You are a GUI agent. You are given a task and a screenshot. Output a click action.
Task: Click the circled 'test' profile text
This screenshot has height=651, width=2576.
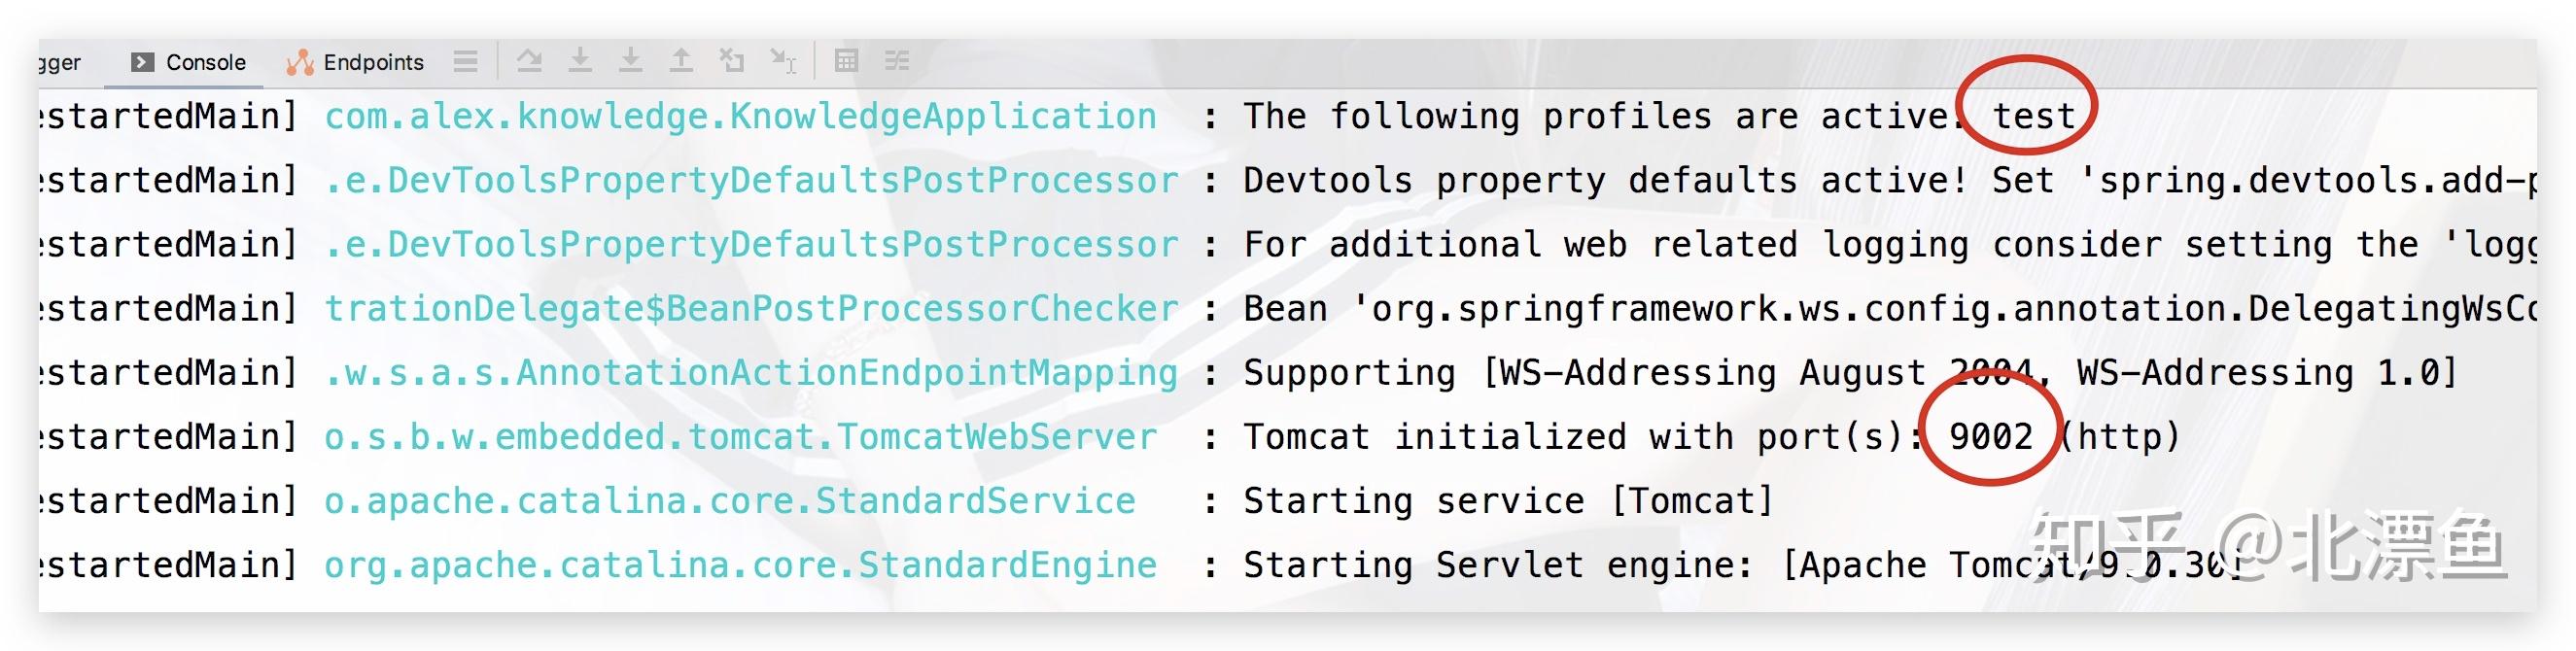click(x=2033, y=117)
